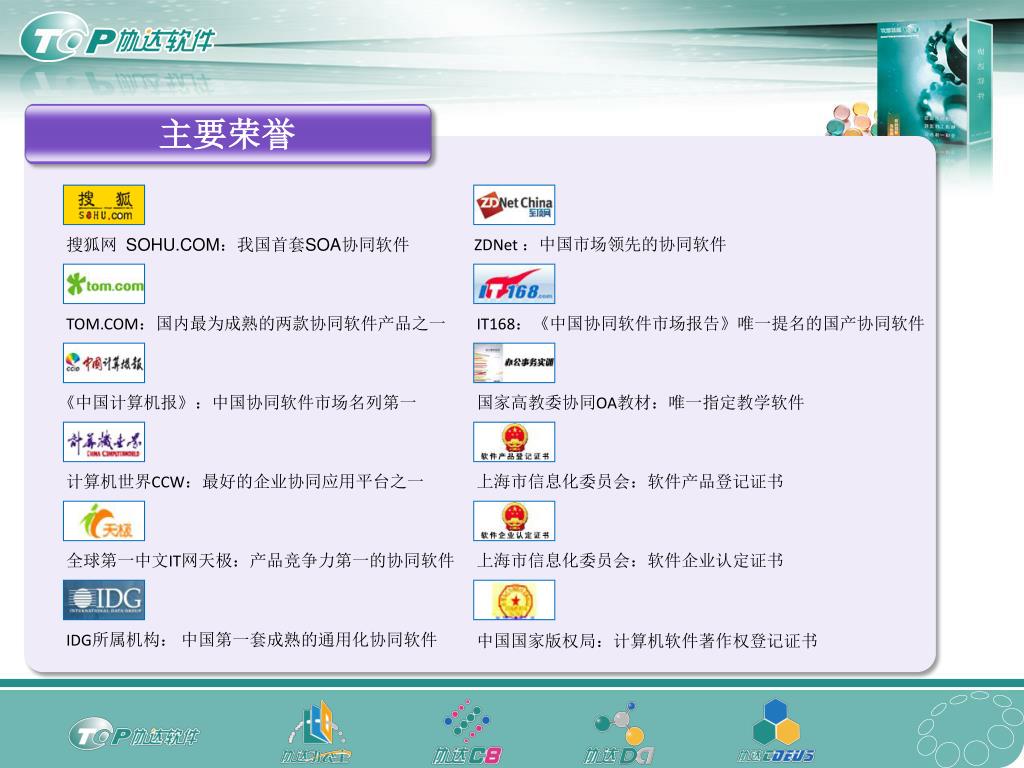Click text IDG所属机构：中国第一套成熟的通用化协同软件
The width and height of the screenshot is (1024, 768).
click(251, 640)
